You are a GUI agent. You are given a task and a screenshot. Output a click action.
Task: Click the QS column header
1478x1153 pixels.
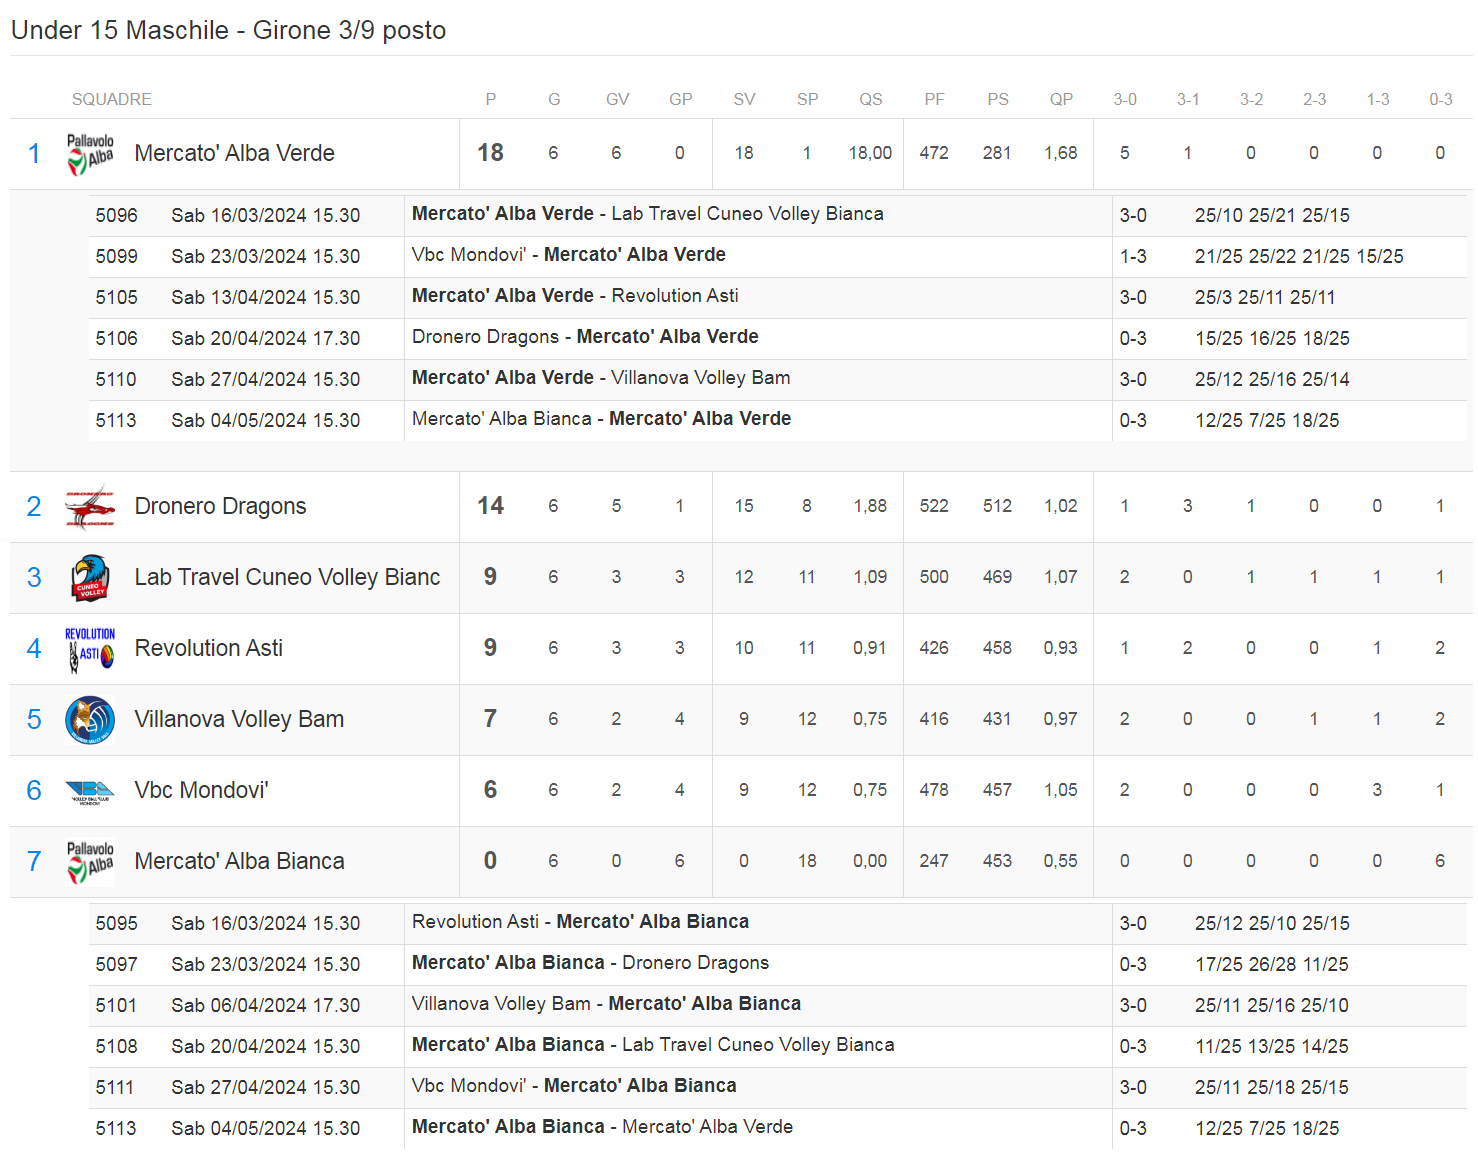pyautogui.click(x=871, y=99)
